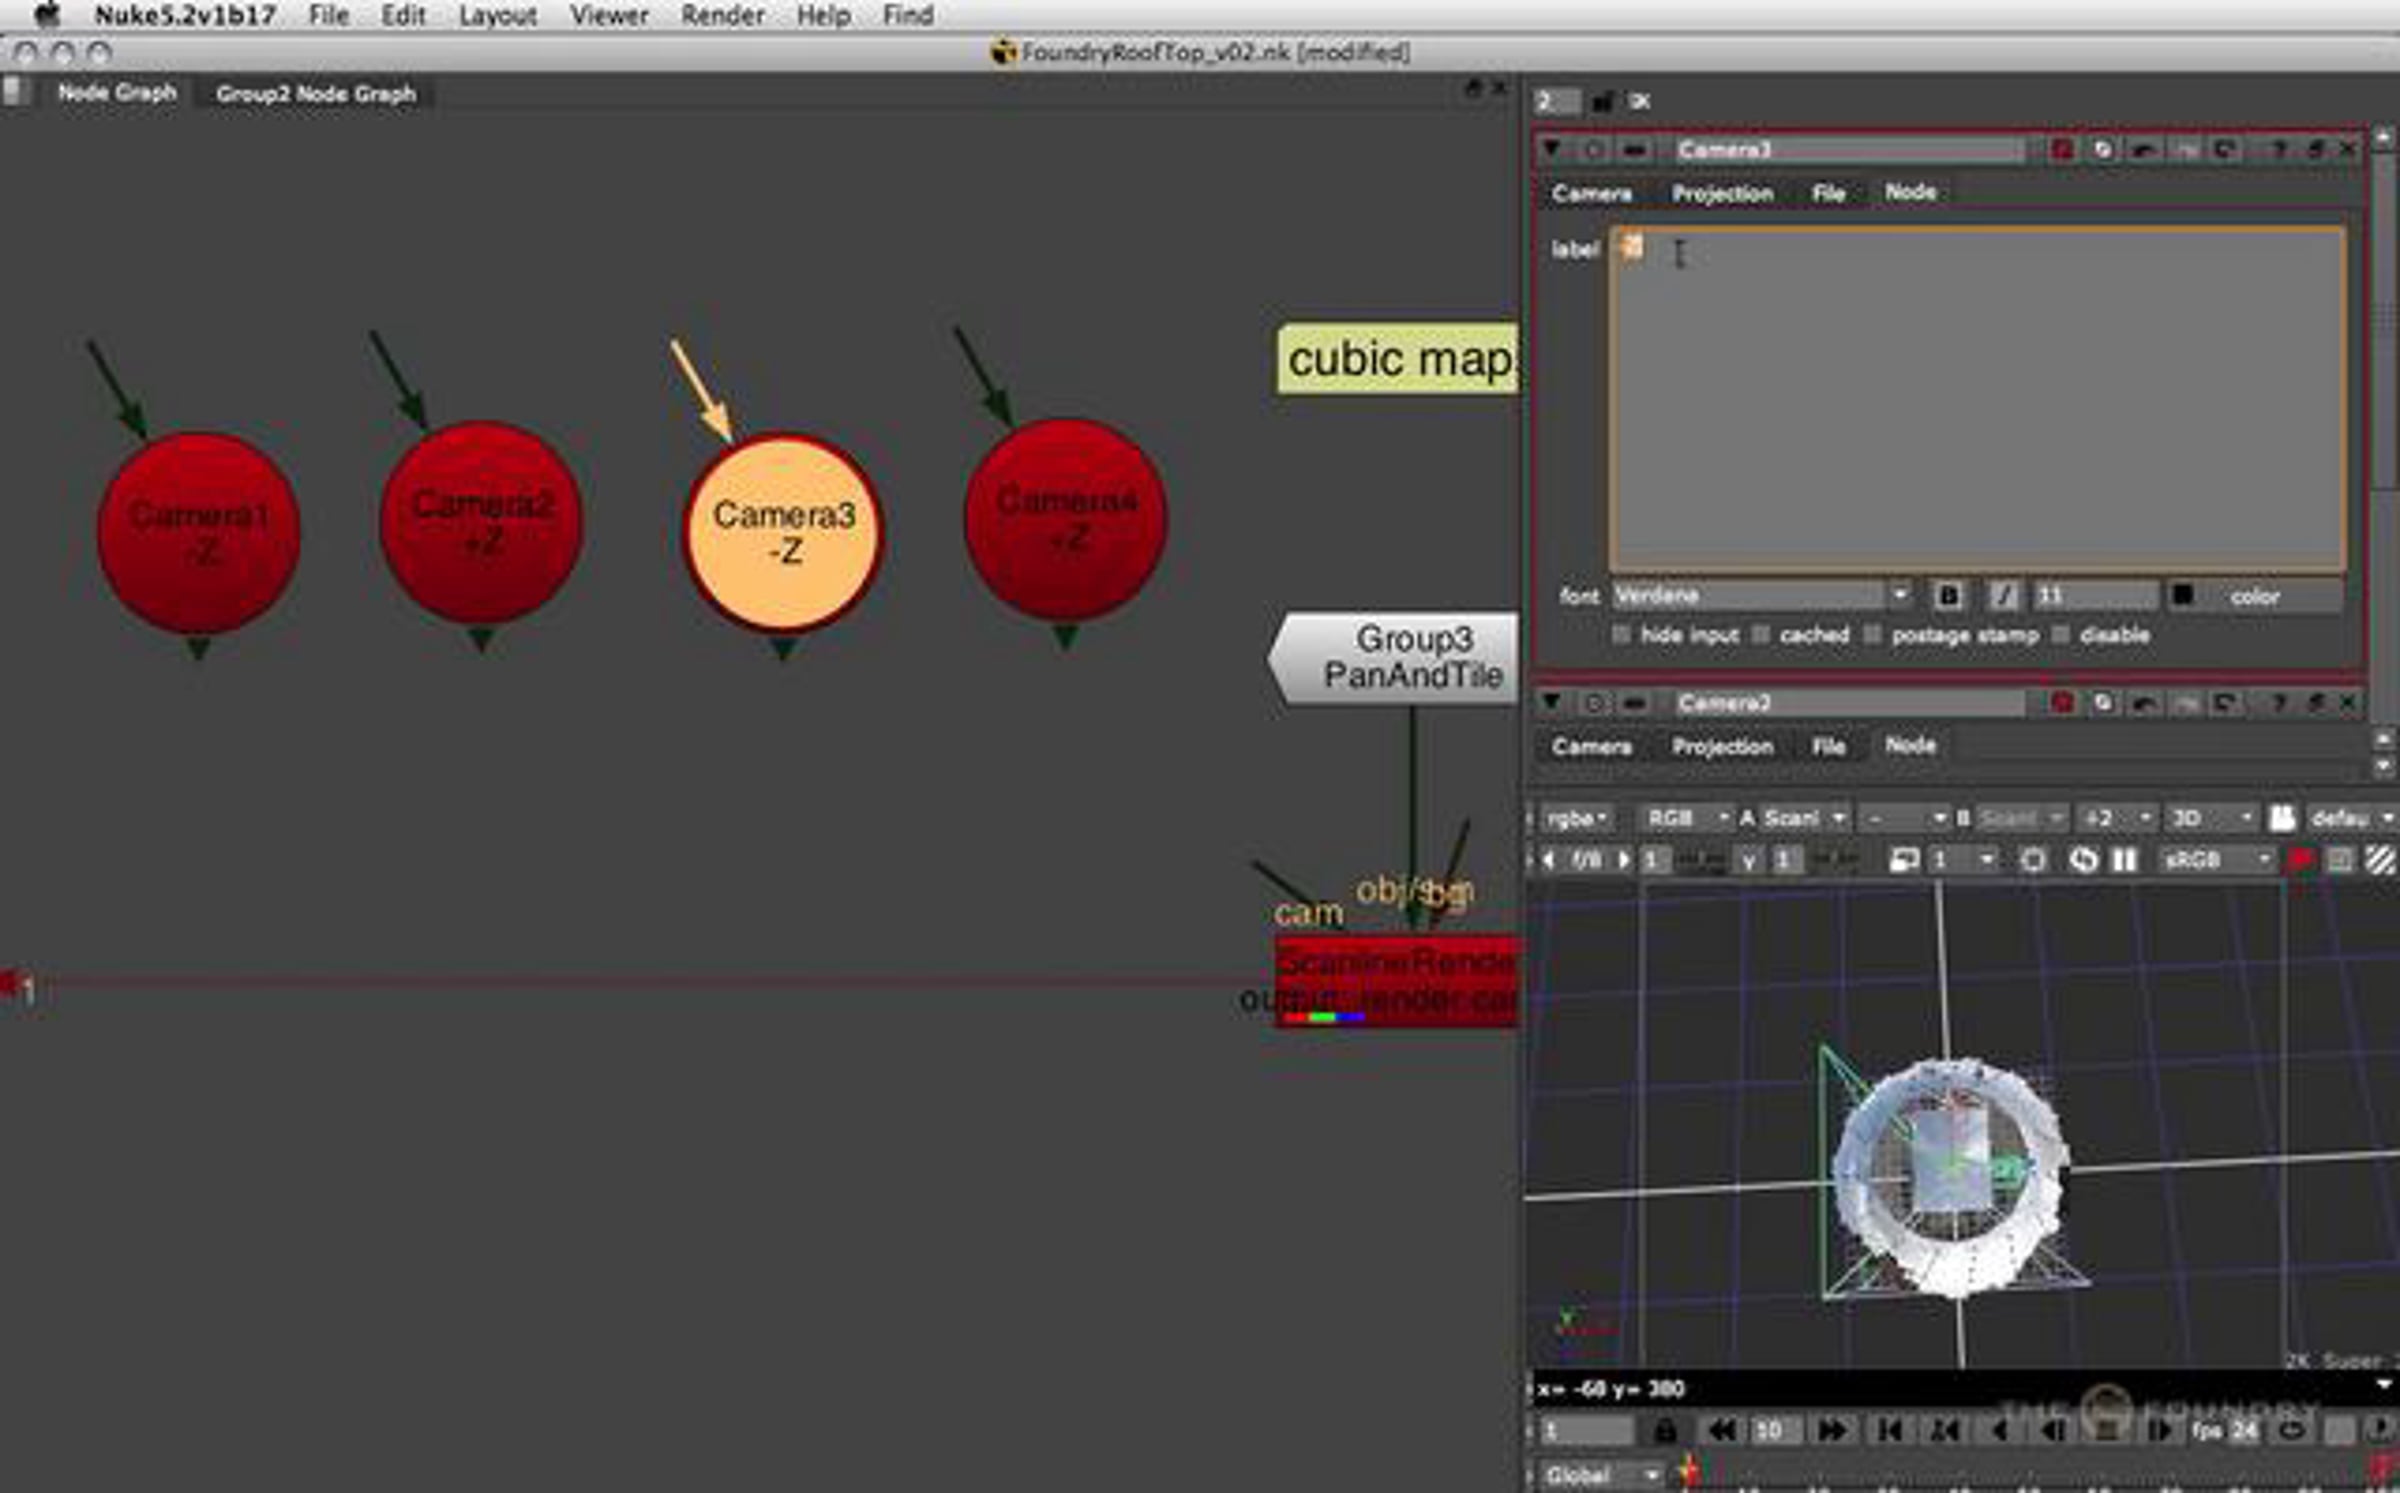2400x1493 pixels.
Task: Open the File tab in Camera2 panel
Action: click(1828, 746)
